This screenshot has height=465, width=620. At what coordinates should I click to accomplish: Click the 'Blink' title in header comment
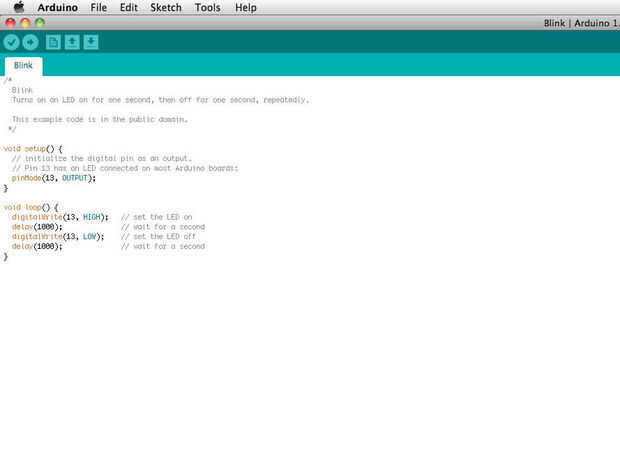pos(22,90)
